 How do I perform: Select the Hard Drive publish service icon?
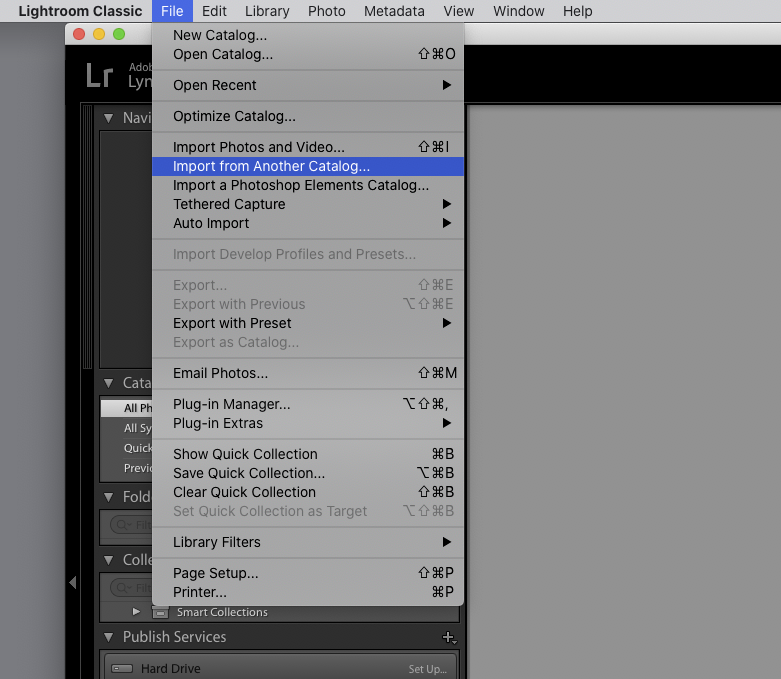[122, 669]
